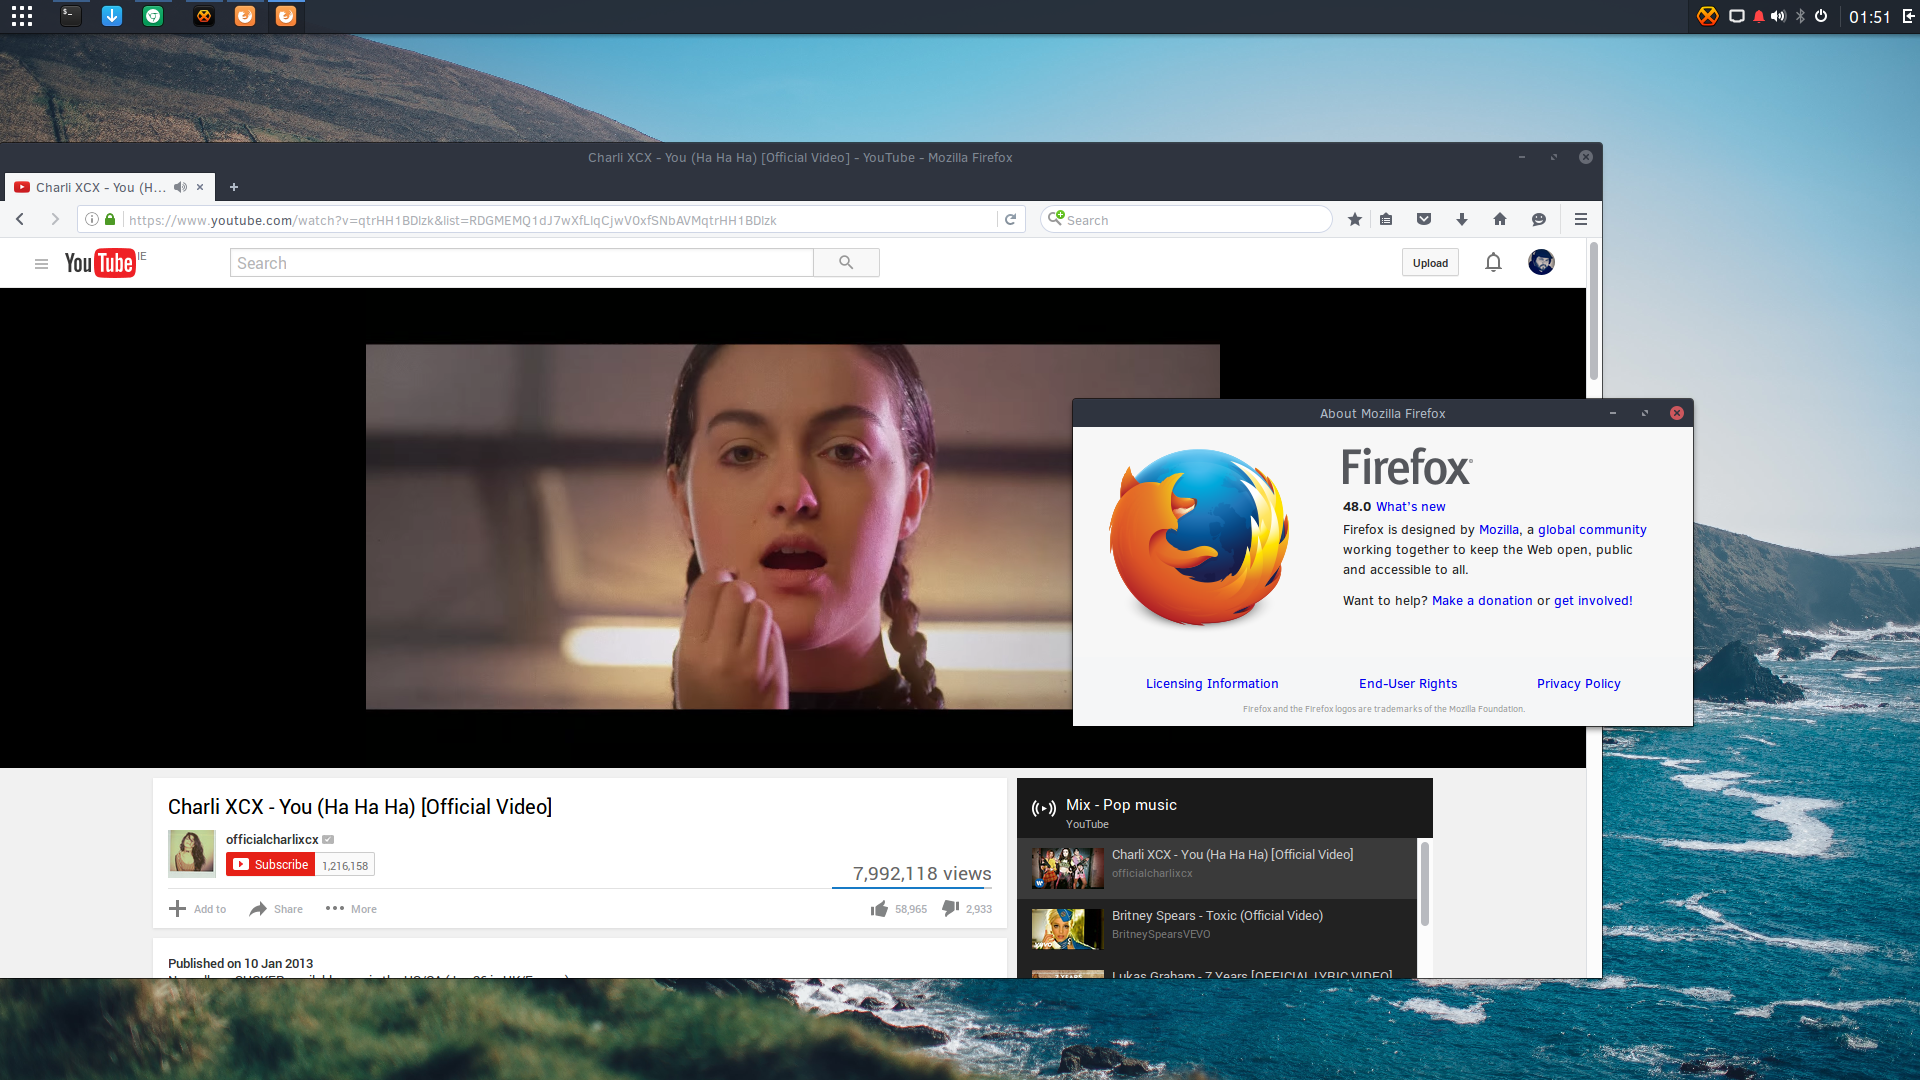Screen dimensions: 1920x1080
Task: Open the Pocket save icon
Action: pos(1424,220)
